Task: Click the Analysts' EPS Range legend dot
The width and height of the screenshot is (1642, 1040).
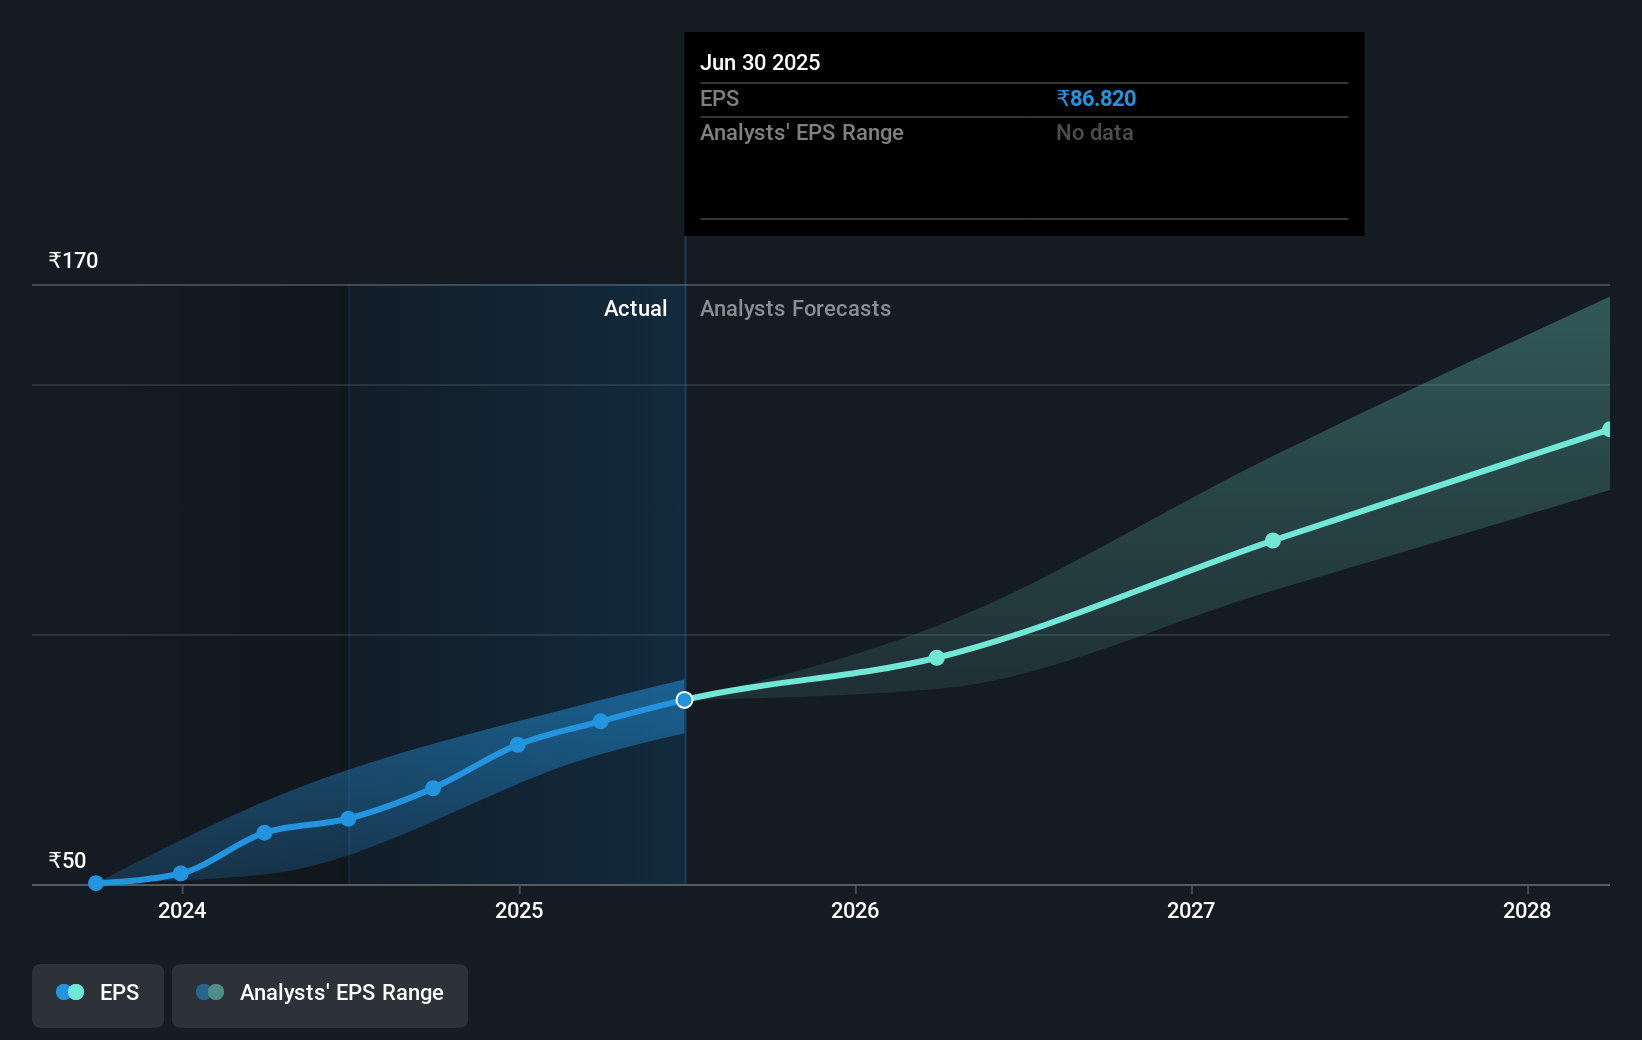Action: 208,992
